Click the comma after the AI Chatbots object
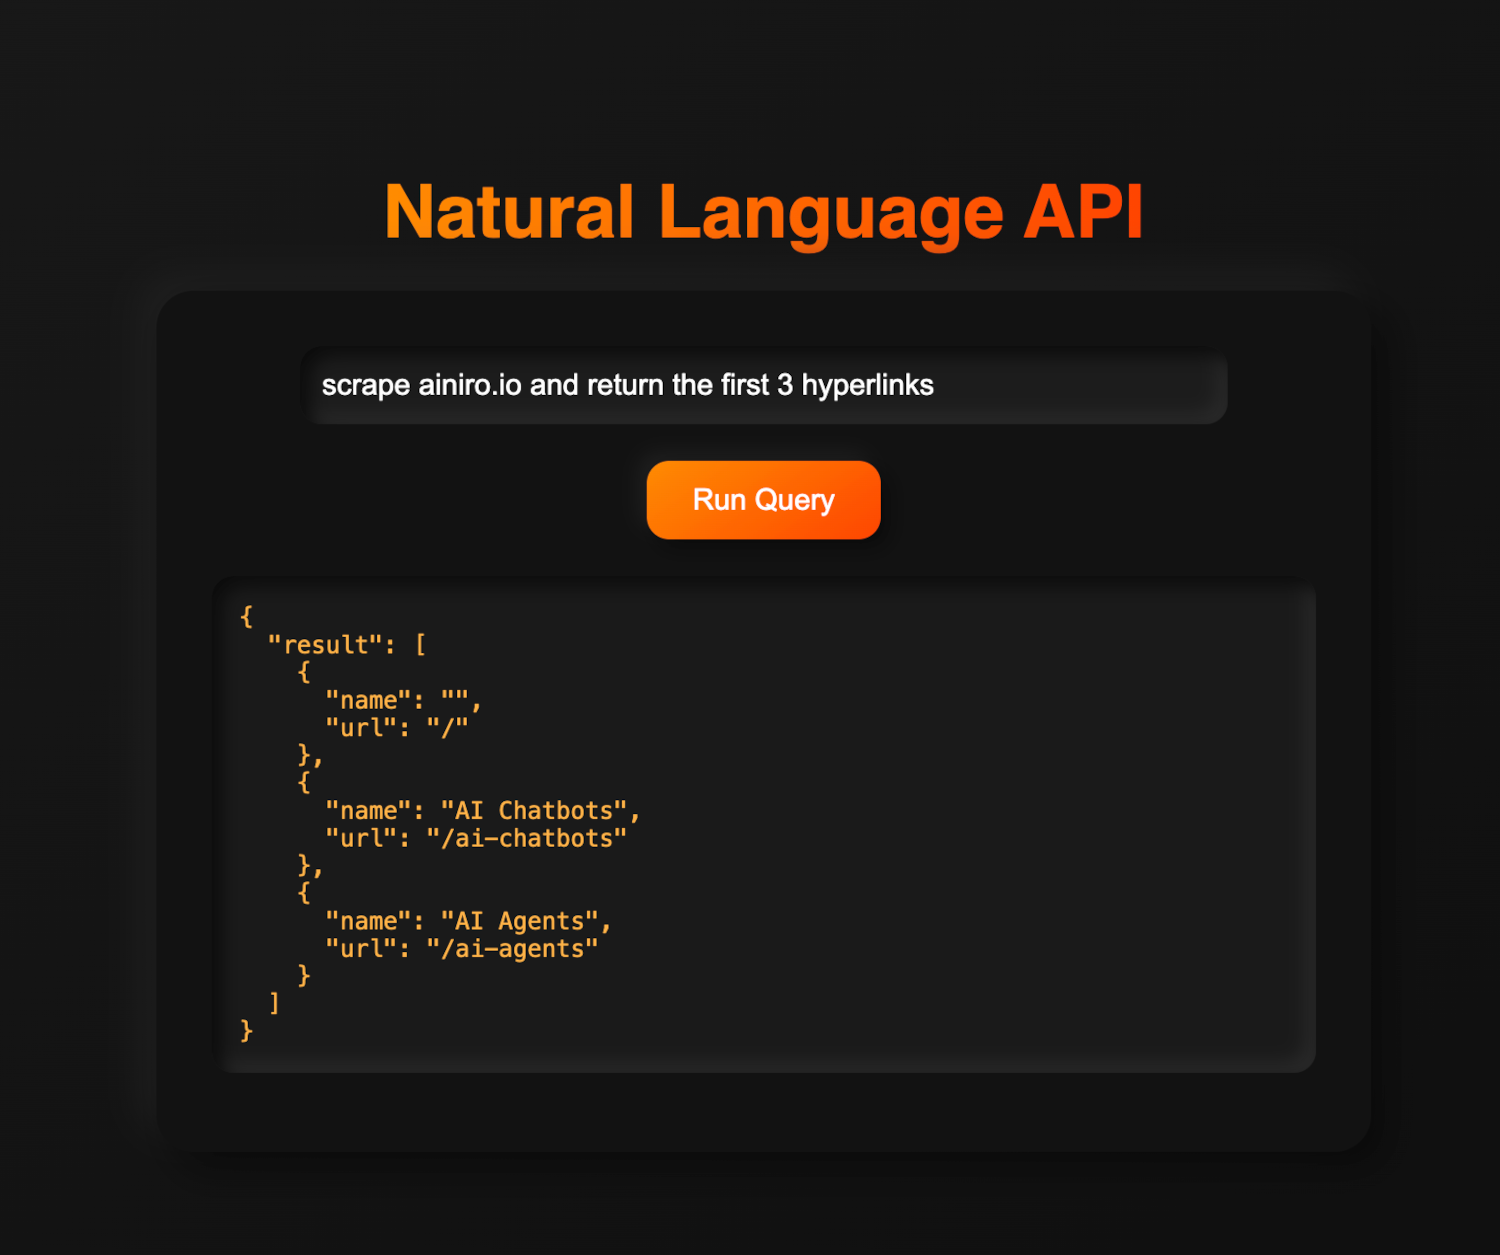 click(x=319, y=866)
